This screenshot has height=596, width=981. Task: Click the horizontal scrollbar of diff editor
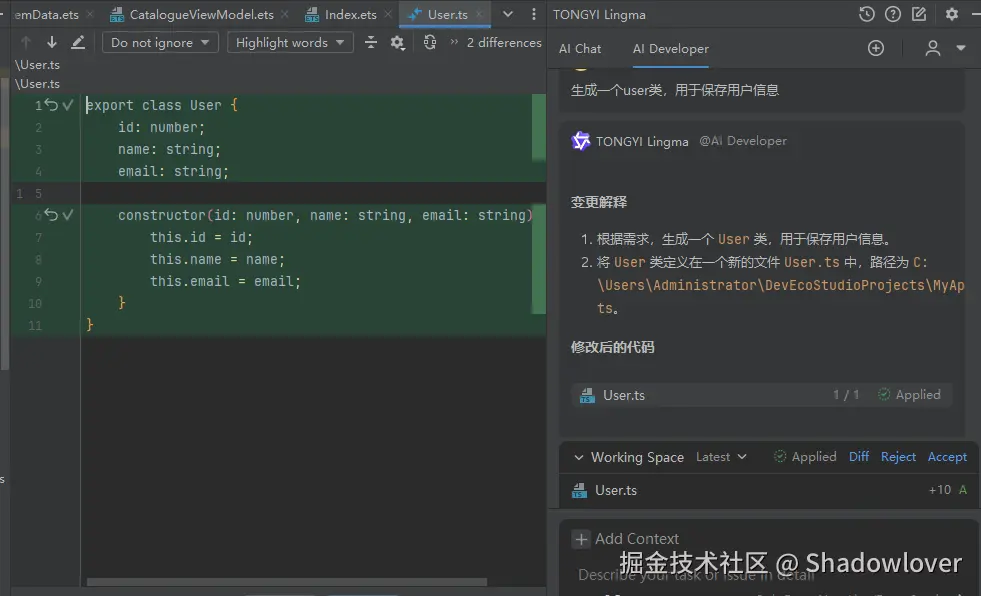point(287,582)
